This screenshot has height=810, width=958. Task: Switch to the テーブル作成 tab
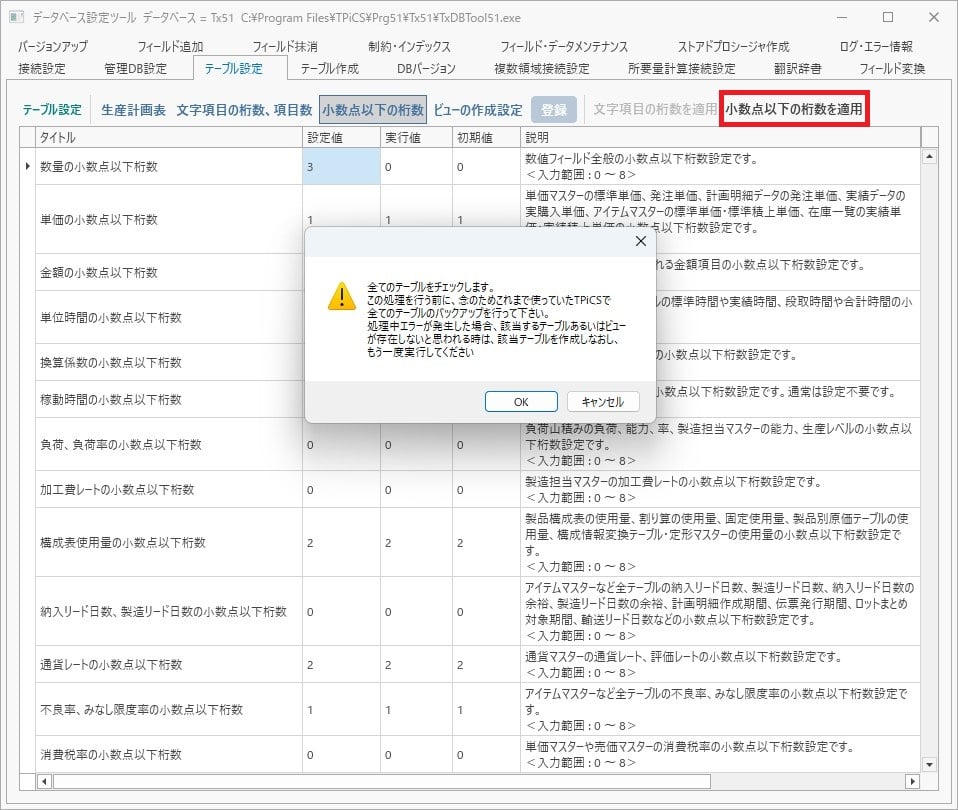(330, 68)
